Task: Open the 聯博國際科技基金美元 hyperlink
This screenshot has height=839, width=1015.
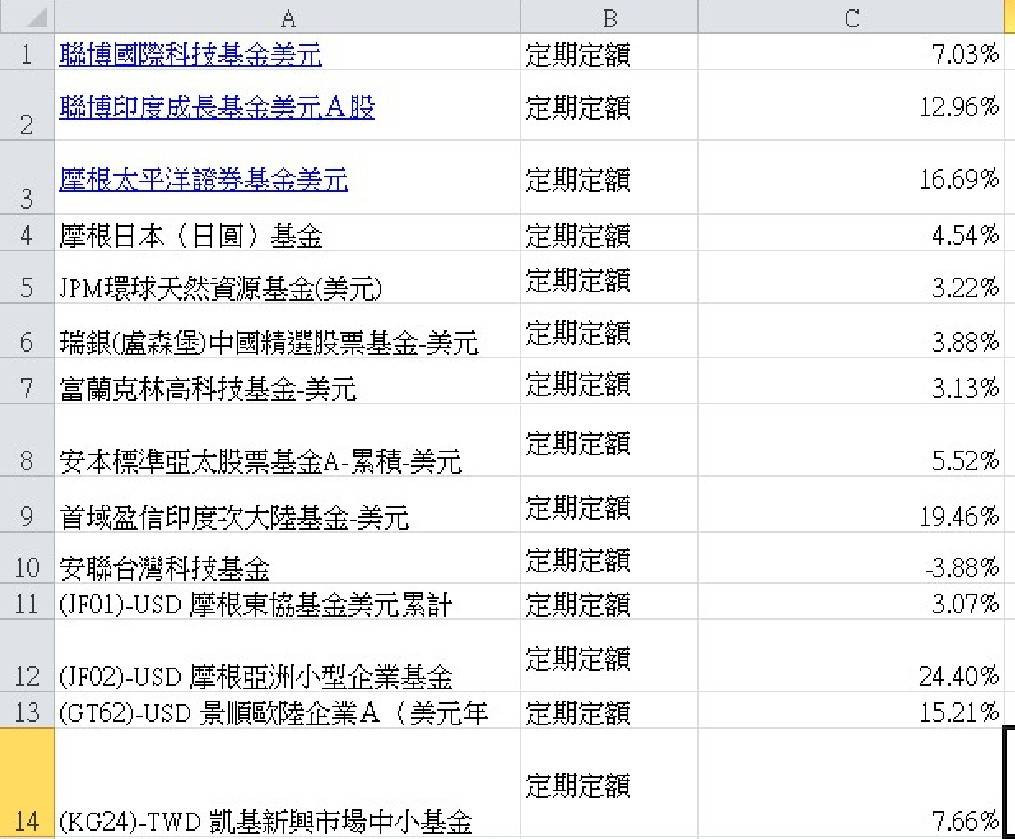Action: (x=190, y=54)
